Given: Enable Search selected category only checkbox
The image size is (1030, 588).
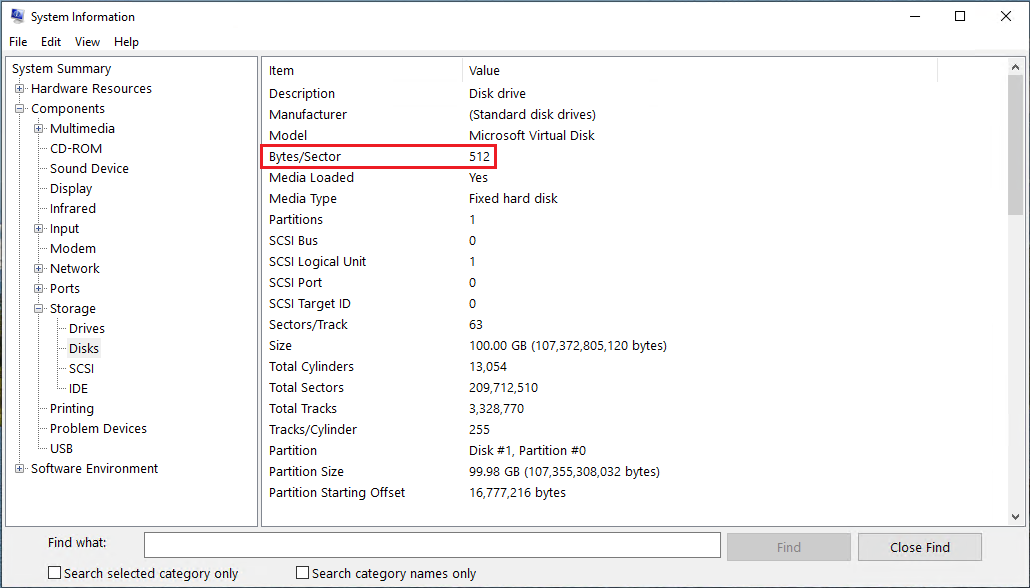Looking at the screenshot, I should pyautogui.click(x=55, y=573).
